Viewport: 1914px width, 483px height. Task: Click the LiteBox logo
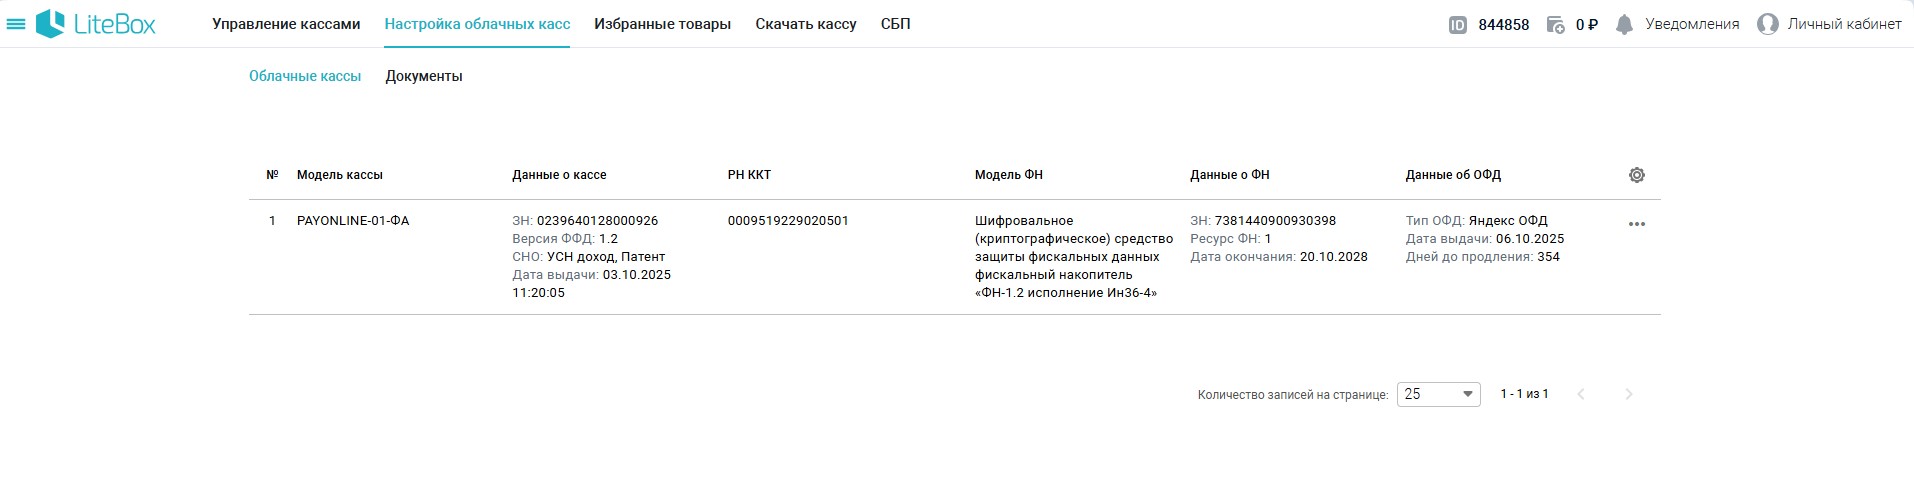tap(97, 24)
